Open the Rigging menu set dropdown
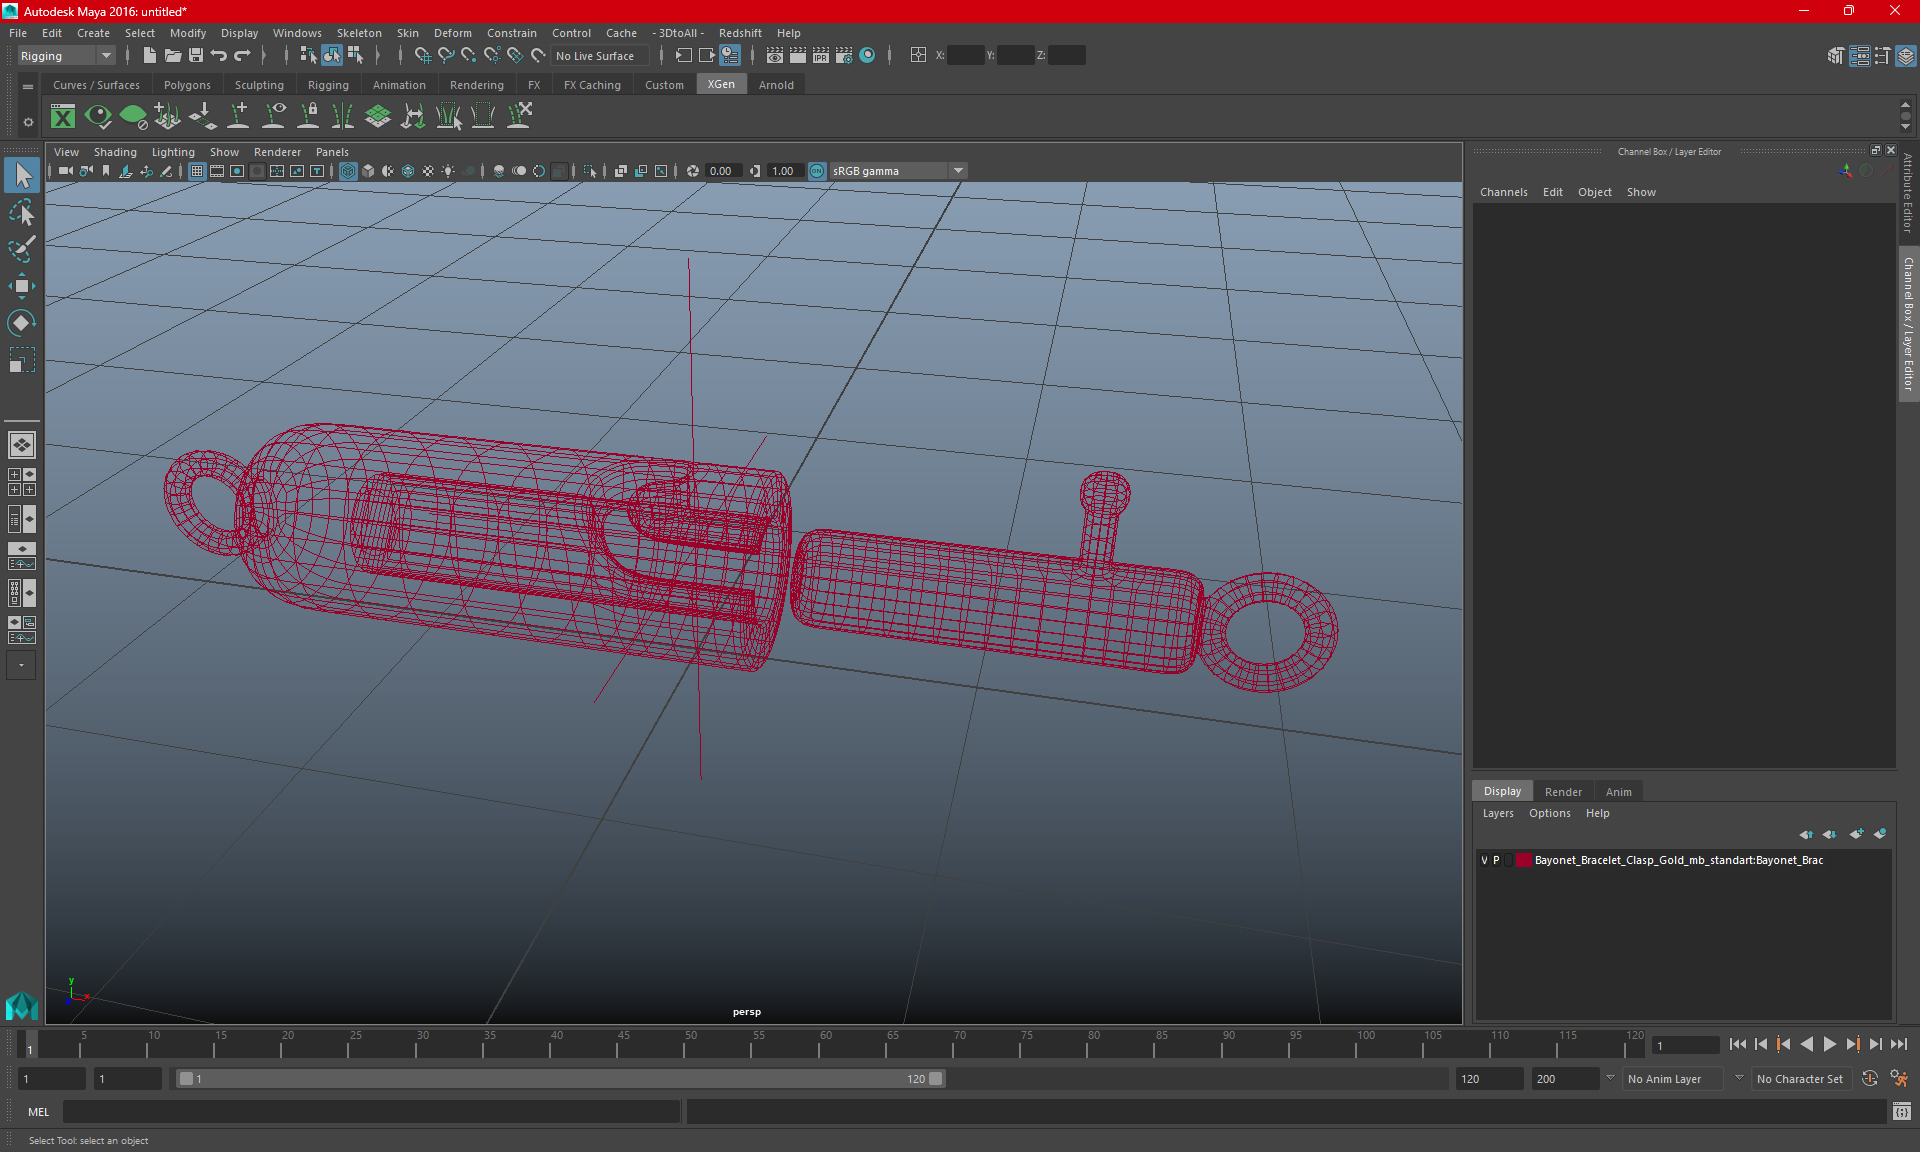This screenshot has height=1152, width=1920. 66,56
